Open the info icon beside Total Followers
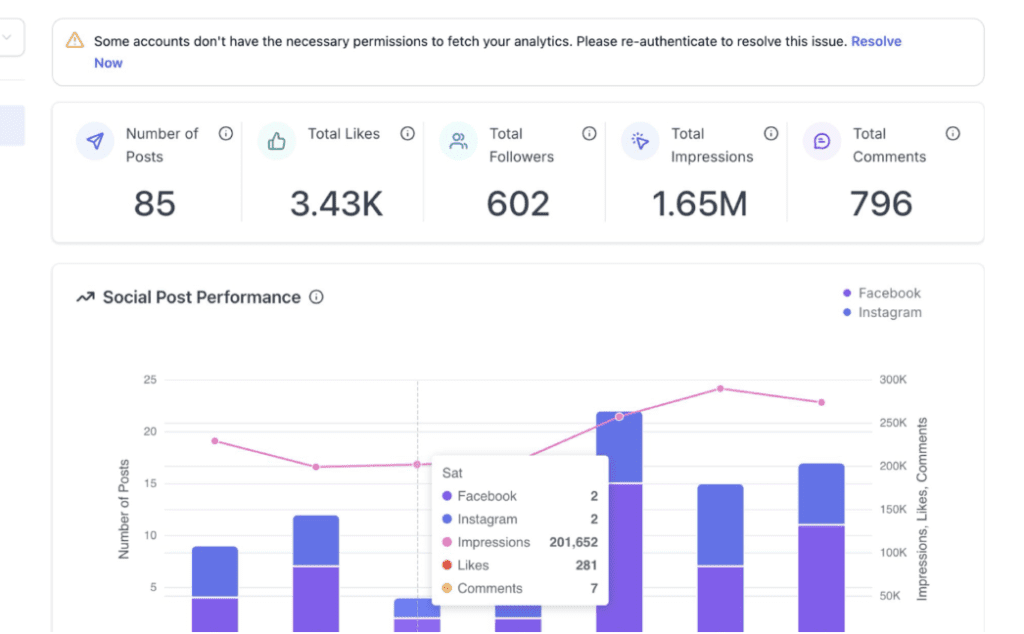 click(589, 133)
